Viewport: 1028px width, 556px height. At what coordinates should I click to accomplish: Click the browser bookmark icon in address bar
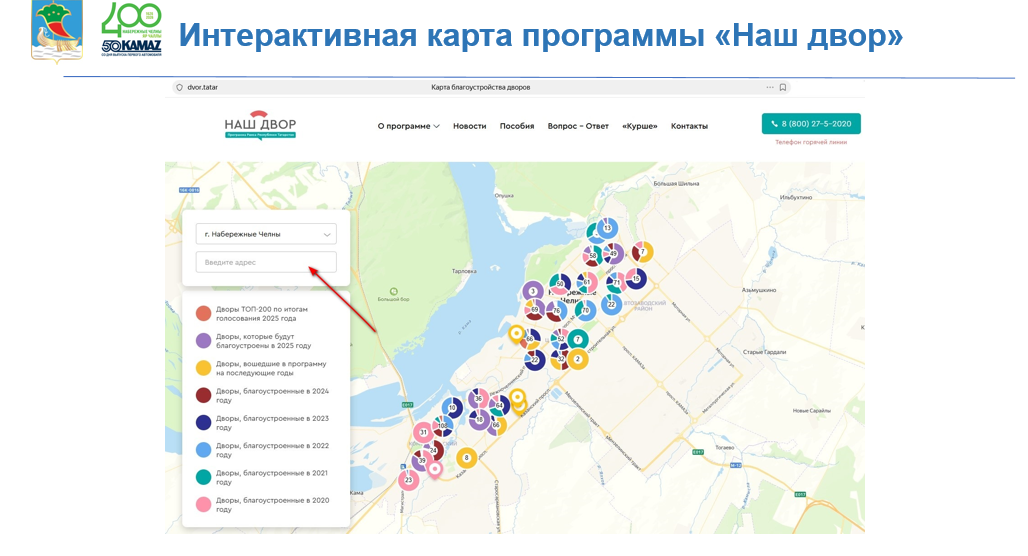[x=783, y=87]
